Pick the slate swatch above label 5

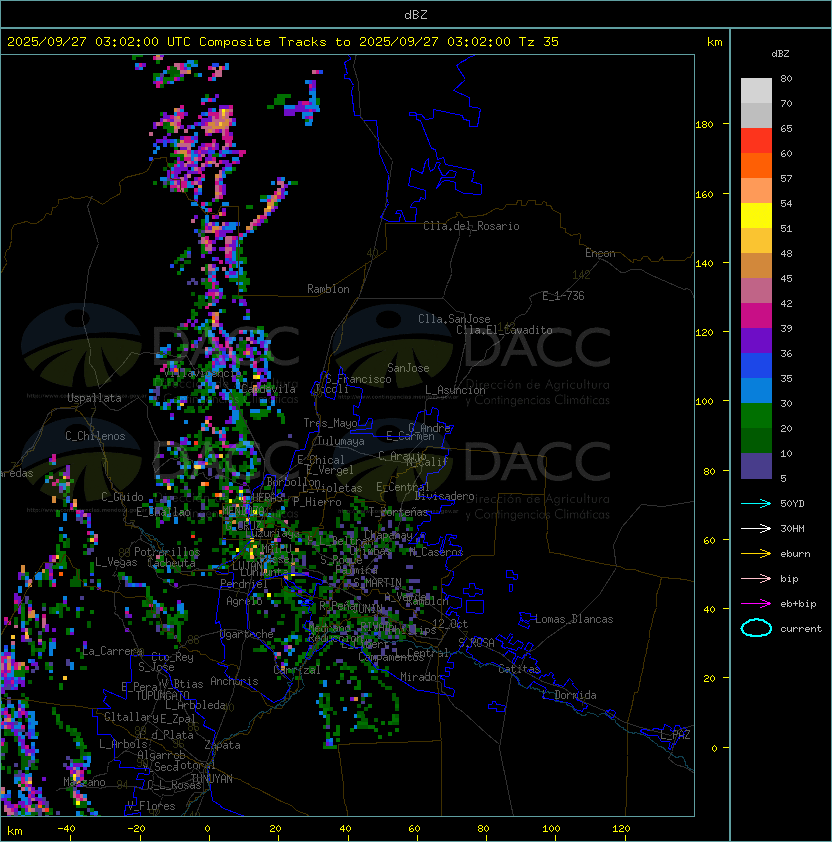click(x=756, y=466)
